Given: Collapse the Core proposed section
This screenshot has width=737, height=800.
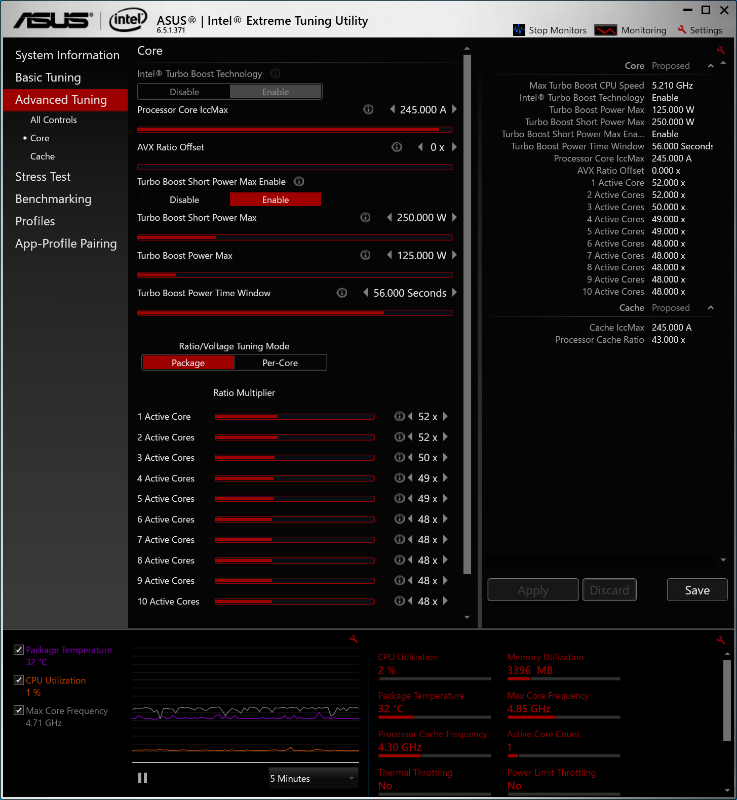Looking at the screenshot, I should [x=710, y=66].
